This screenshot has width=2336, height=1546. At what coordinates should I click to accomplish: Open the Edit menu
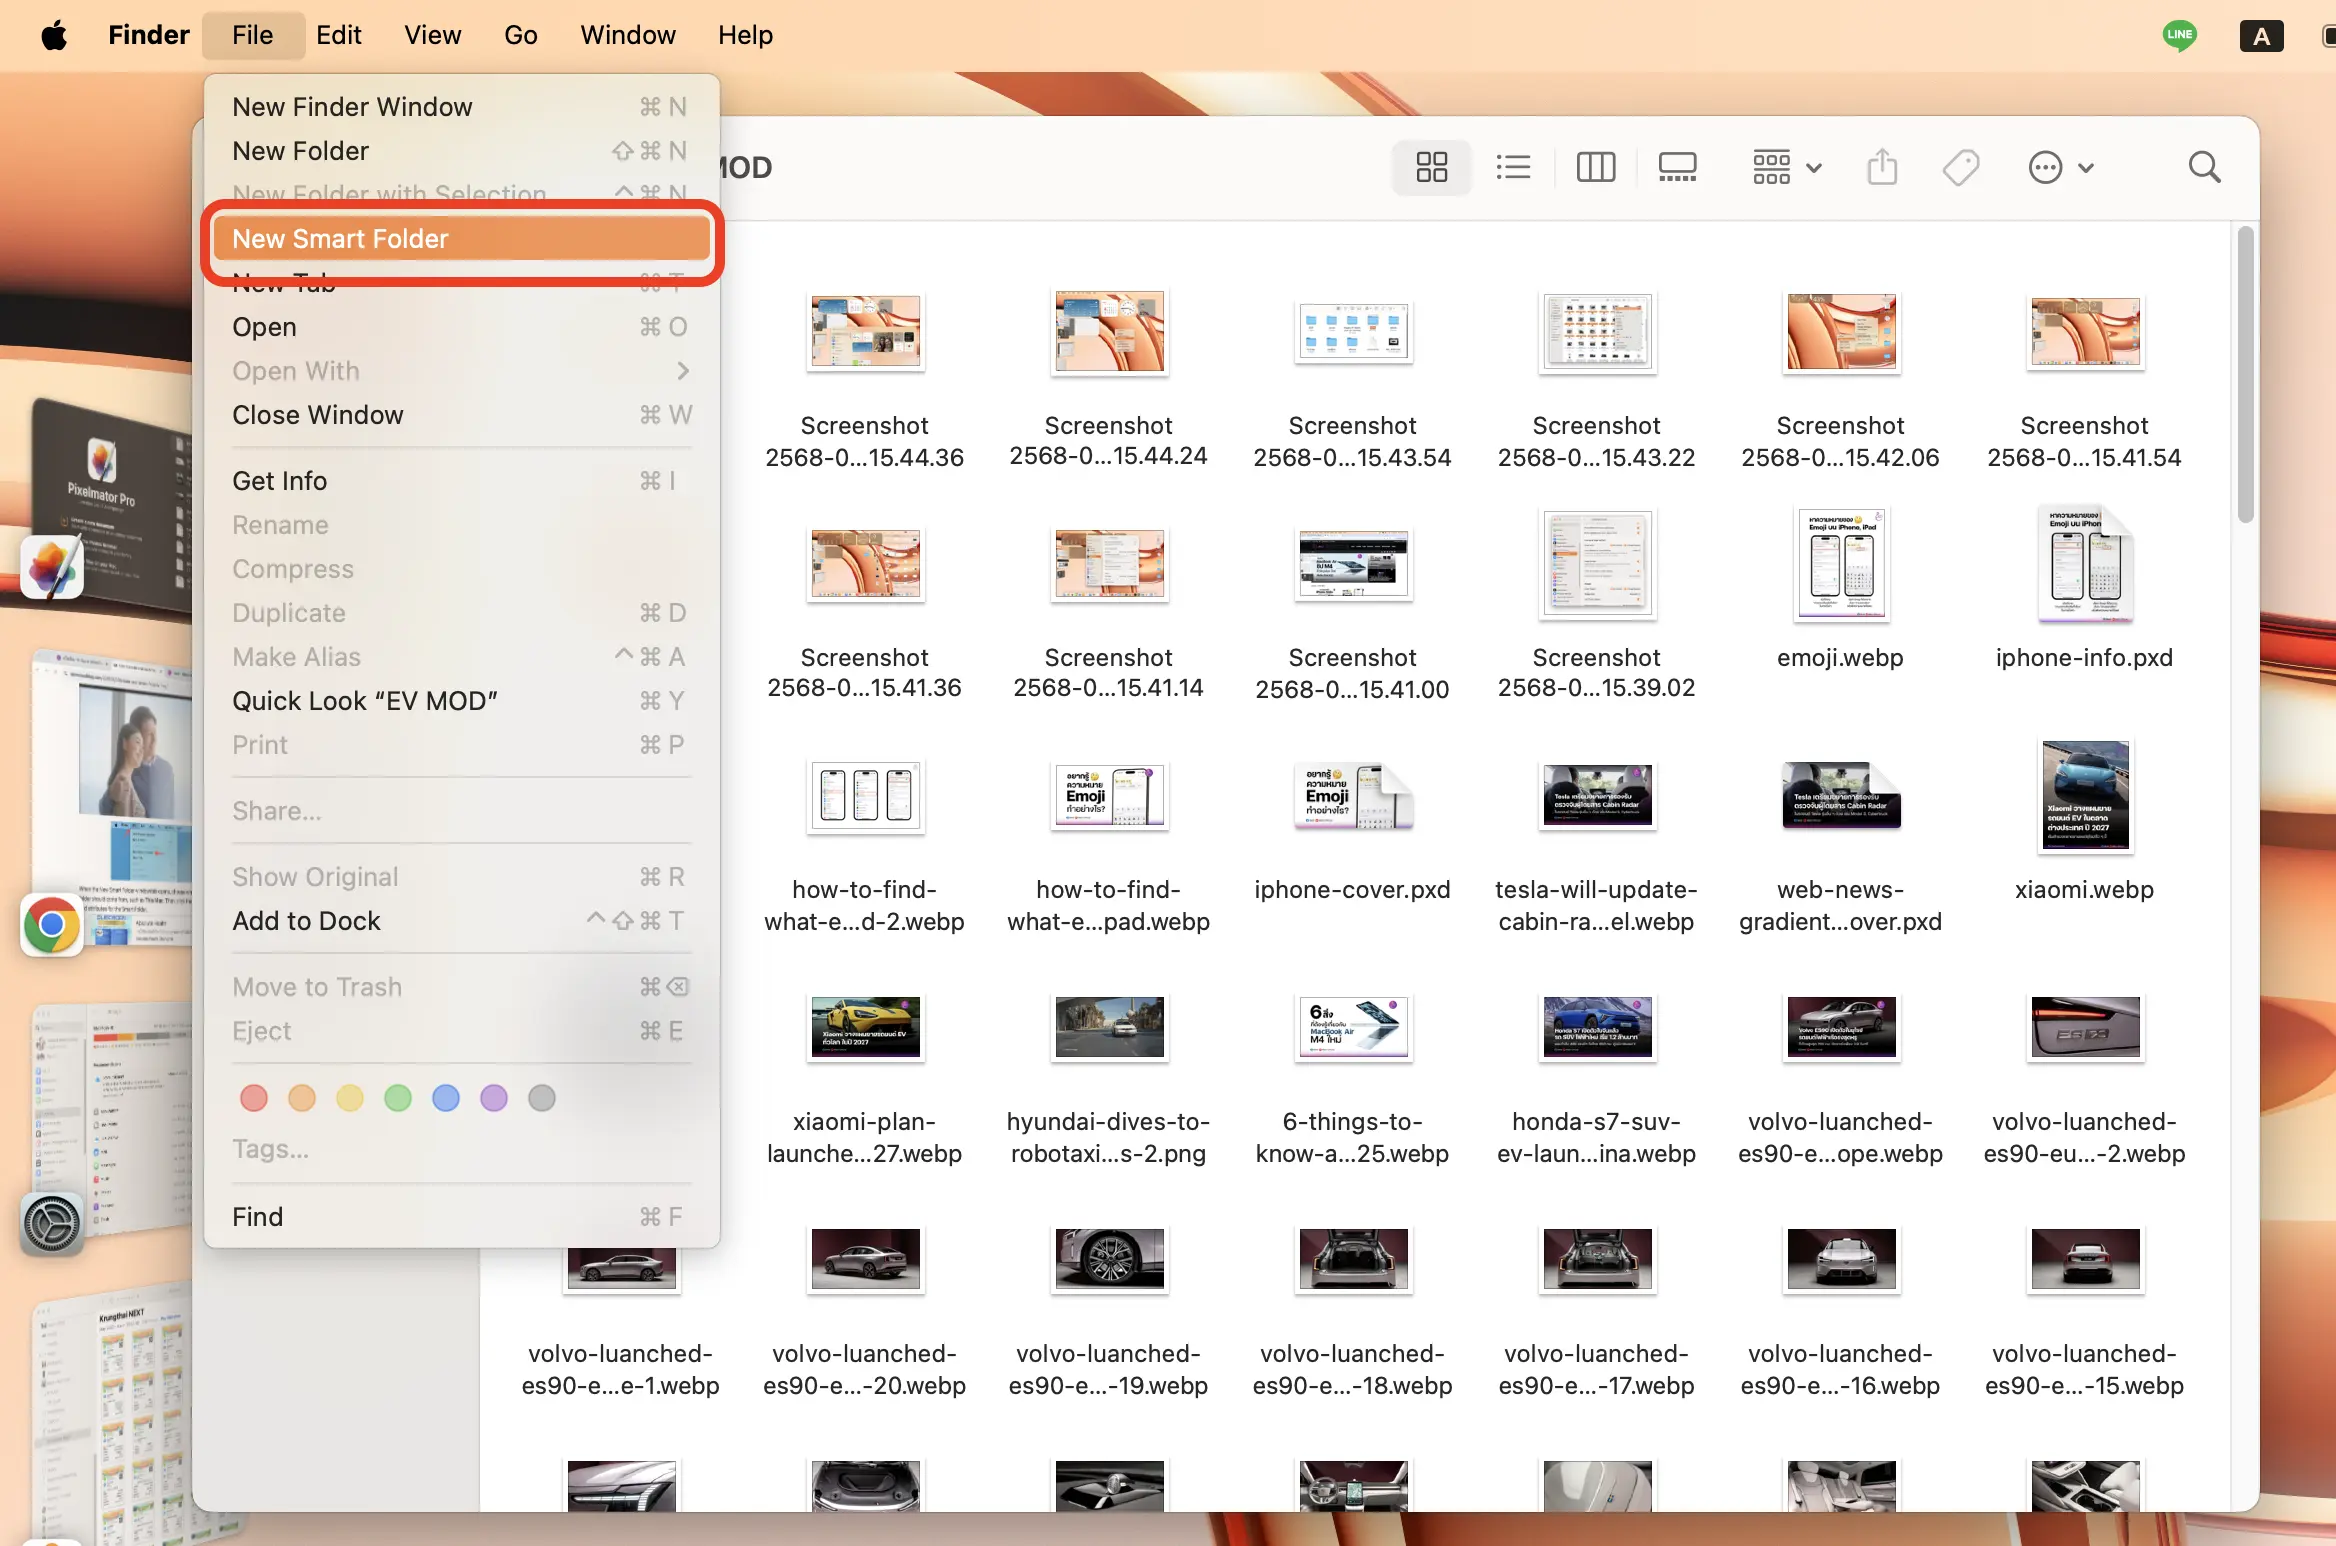pos(338,35)
